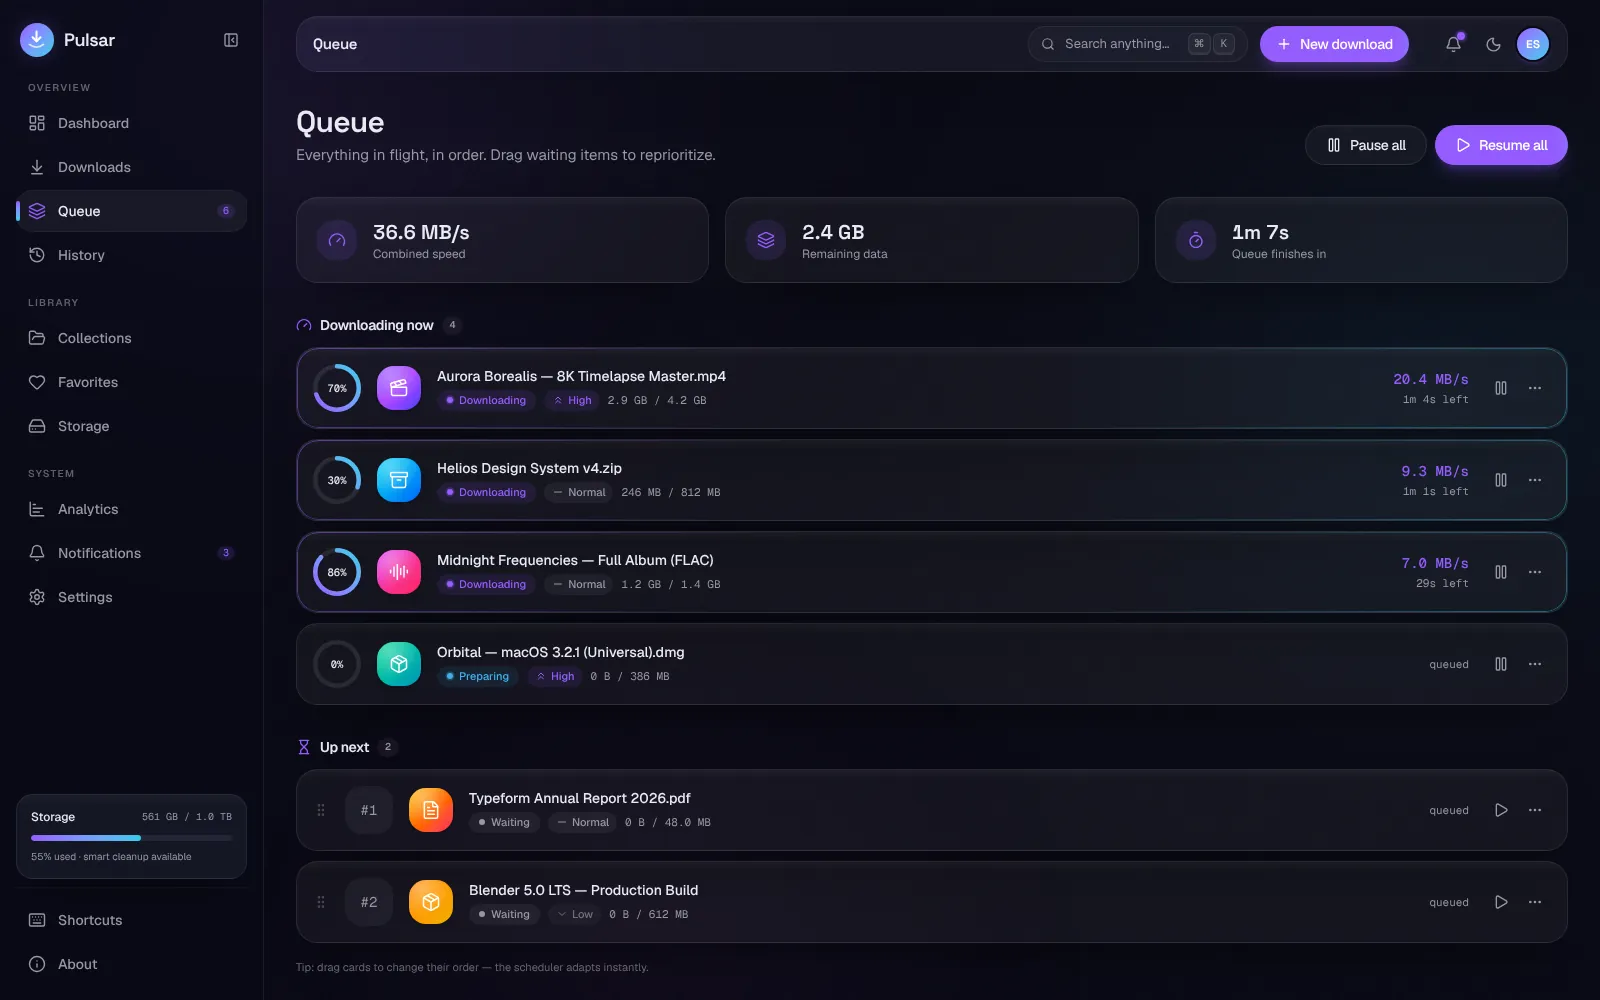Click the Resume all button

[1501, 145]
